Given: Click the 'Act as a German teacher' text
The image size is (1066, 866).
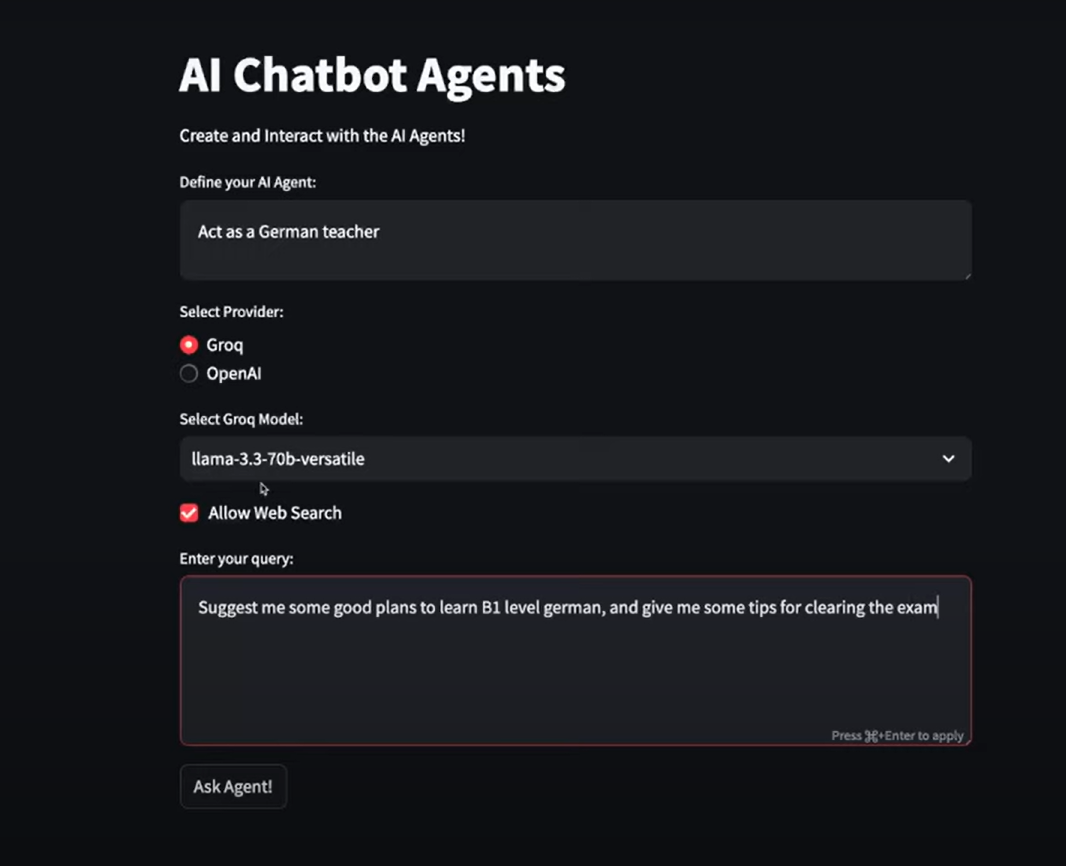Looking at the screenshot, I should (288, 231).
